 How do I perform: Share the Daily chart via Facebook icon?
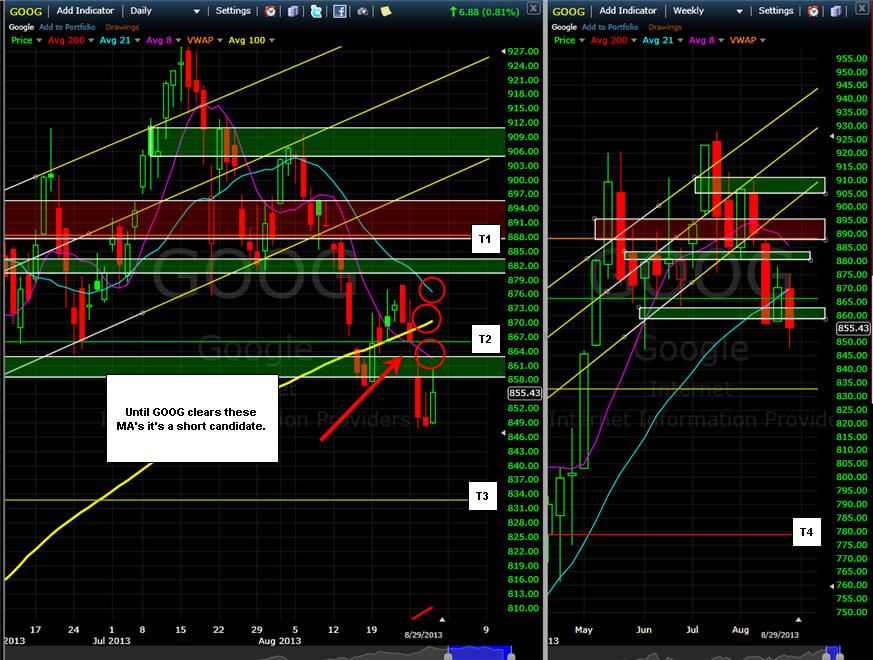[x=340, y=11]
